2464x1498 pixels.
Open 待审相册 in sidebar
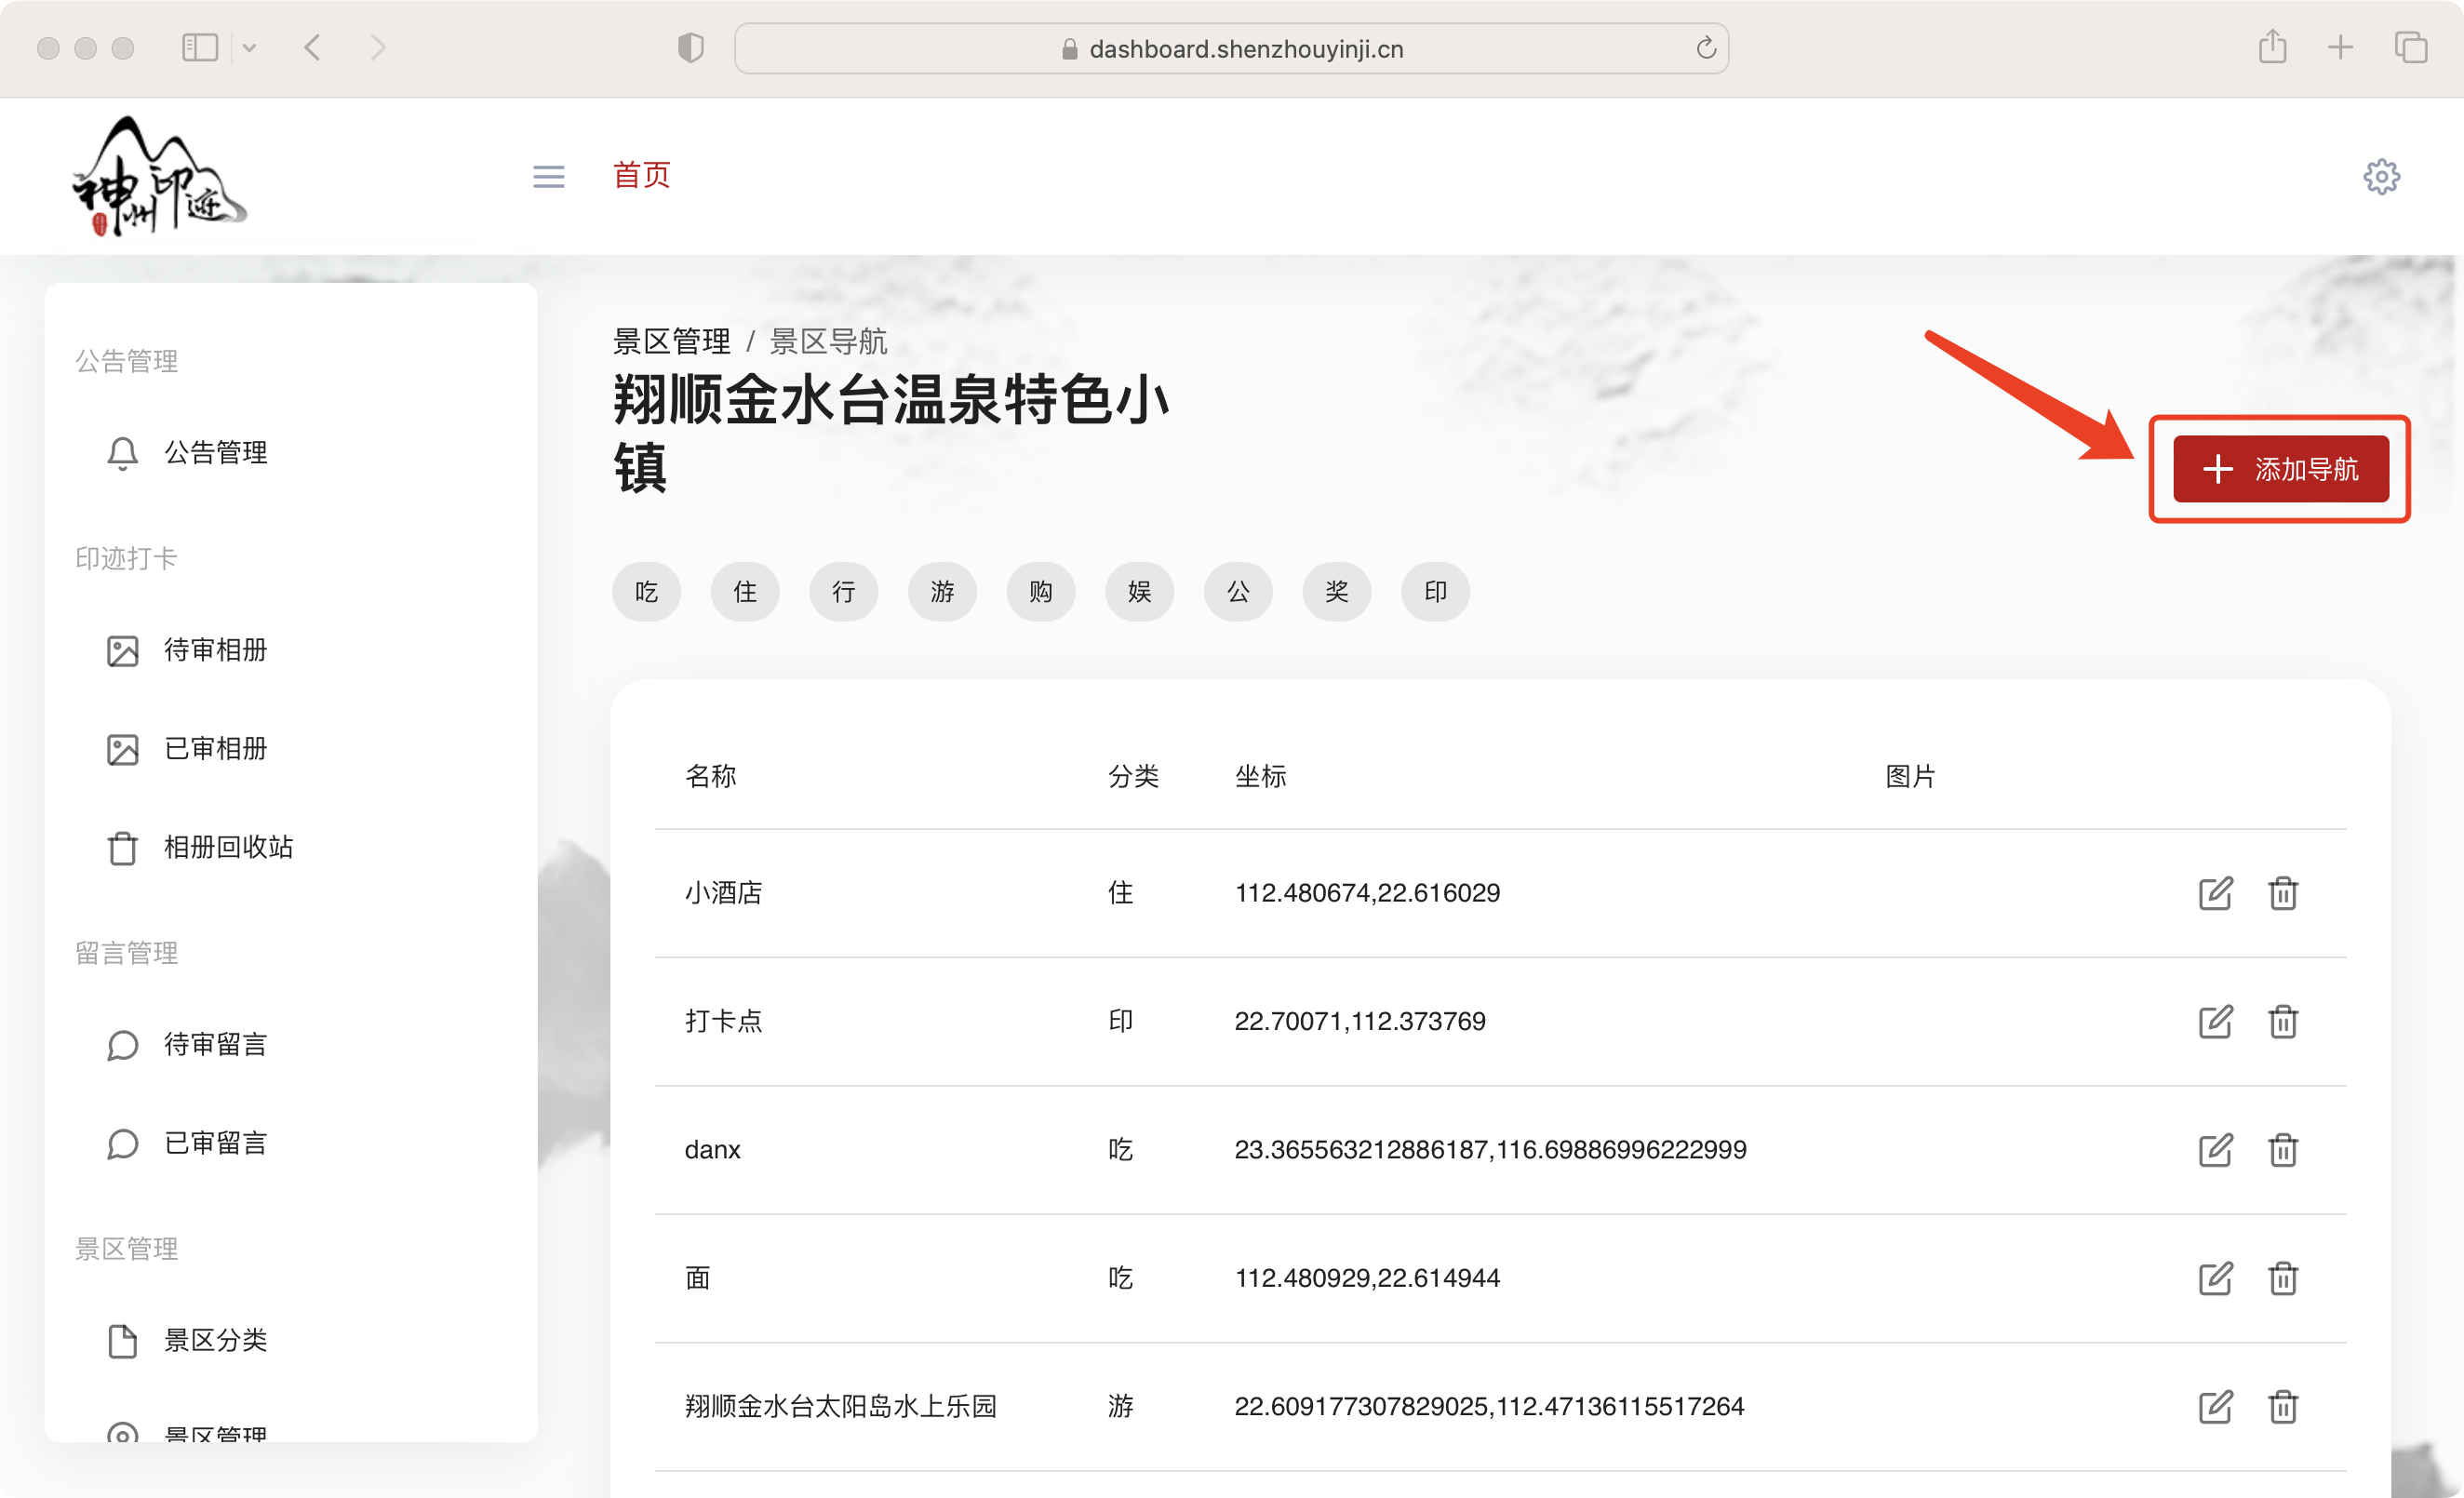pyautogui.click(x=215, y=650)
